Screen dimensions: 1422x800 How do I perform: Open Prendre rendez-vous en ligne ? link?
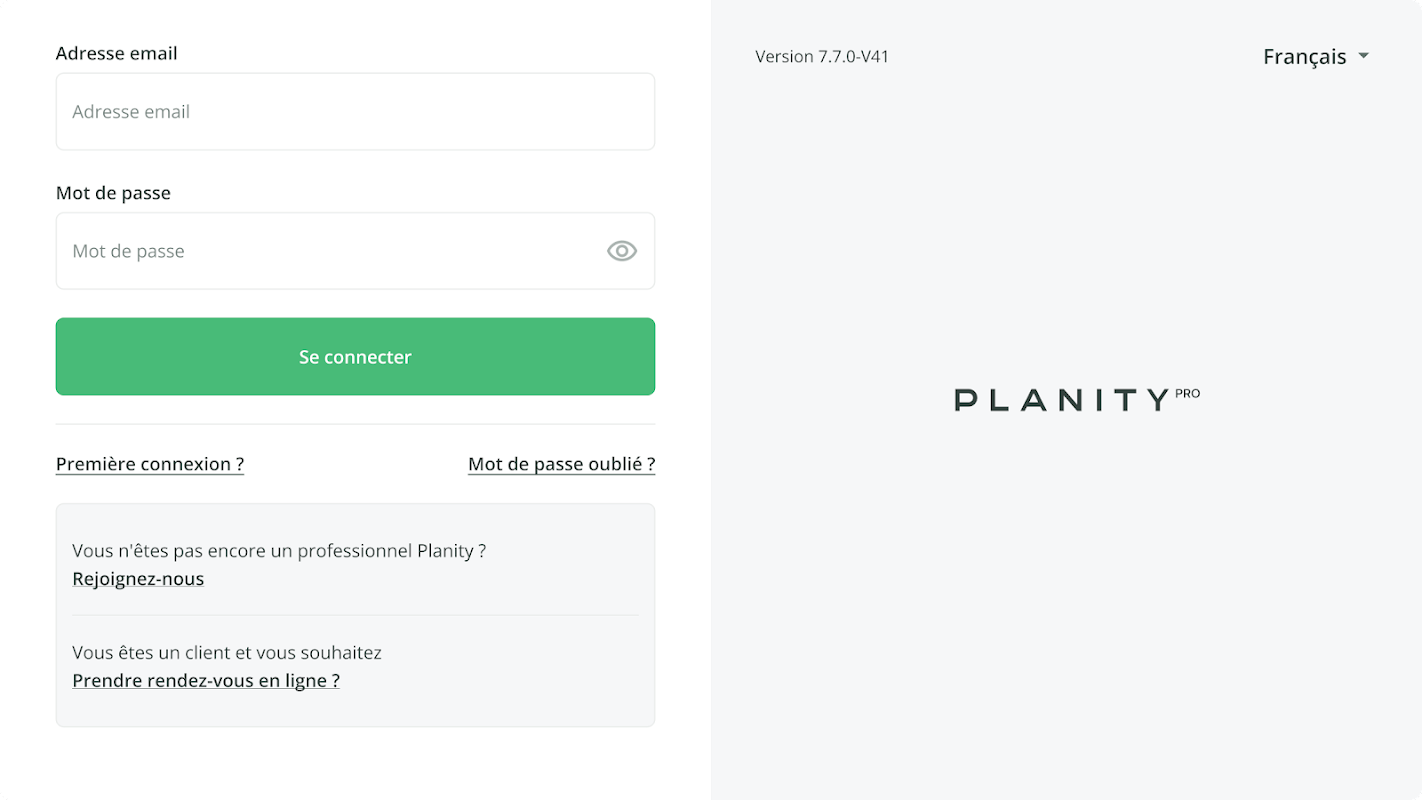[206, 681]
